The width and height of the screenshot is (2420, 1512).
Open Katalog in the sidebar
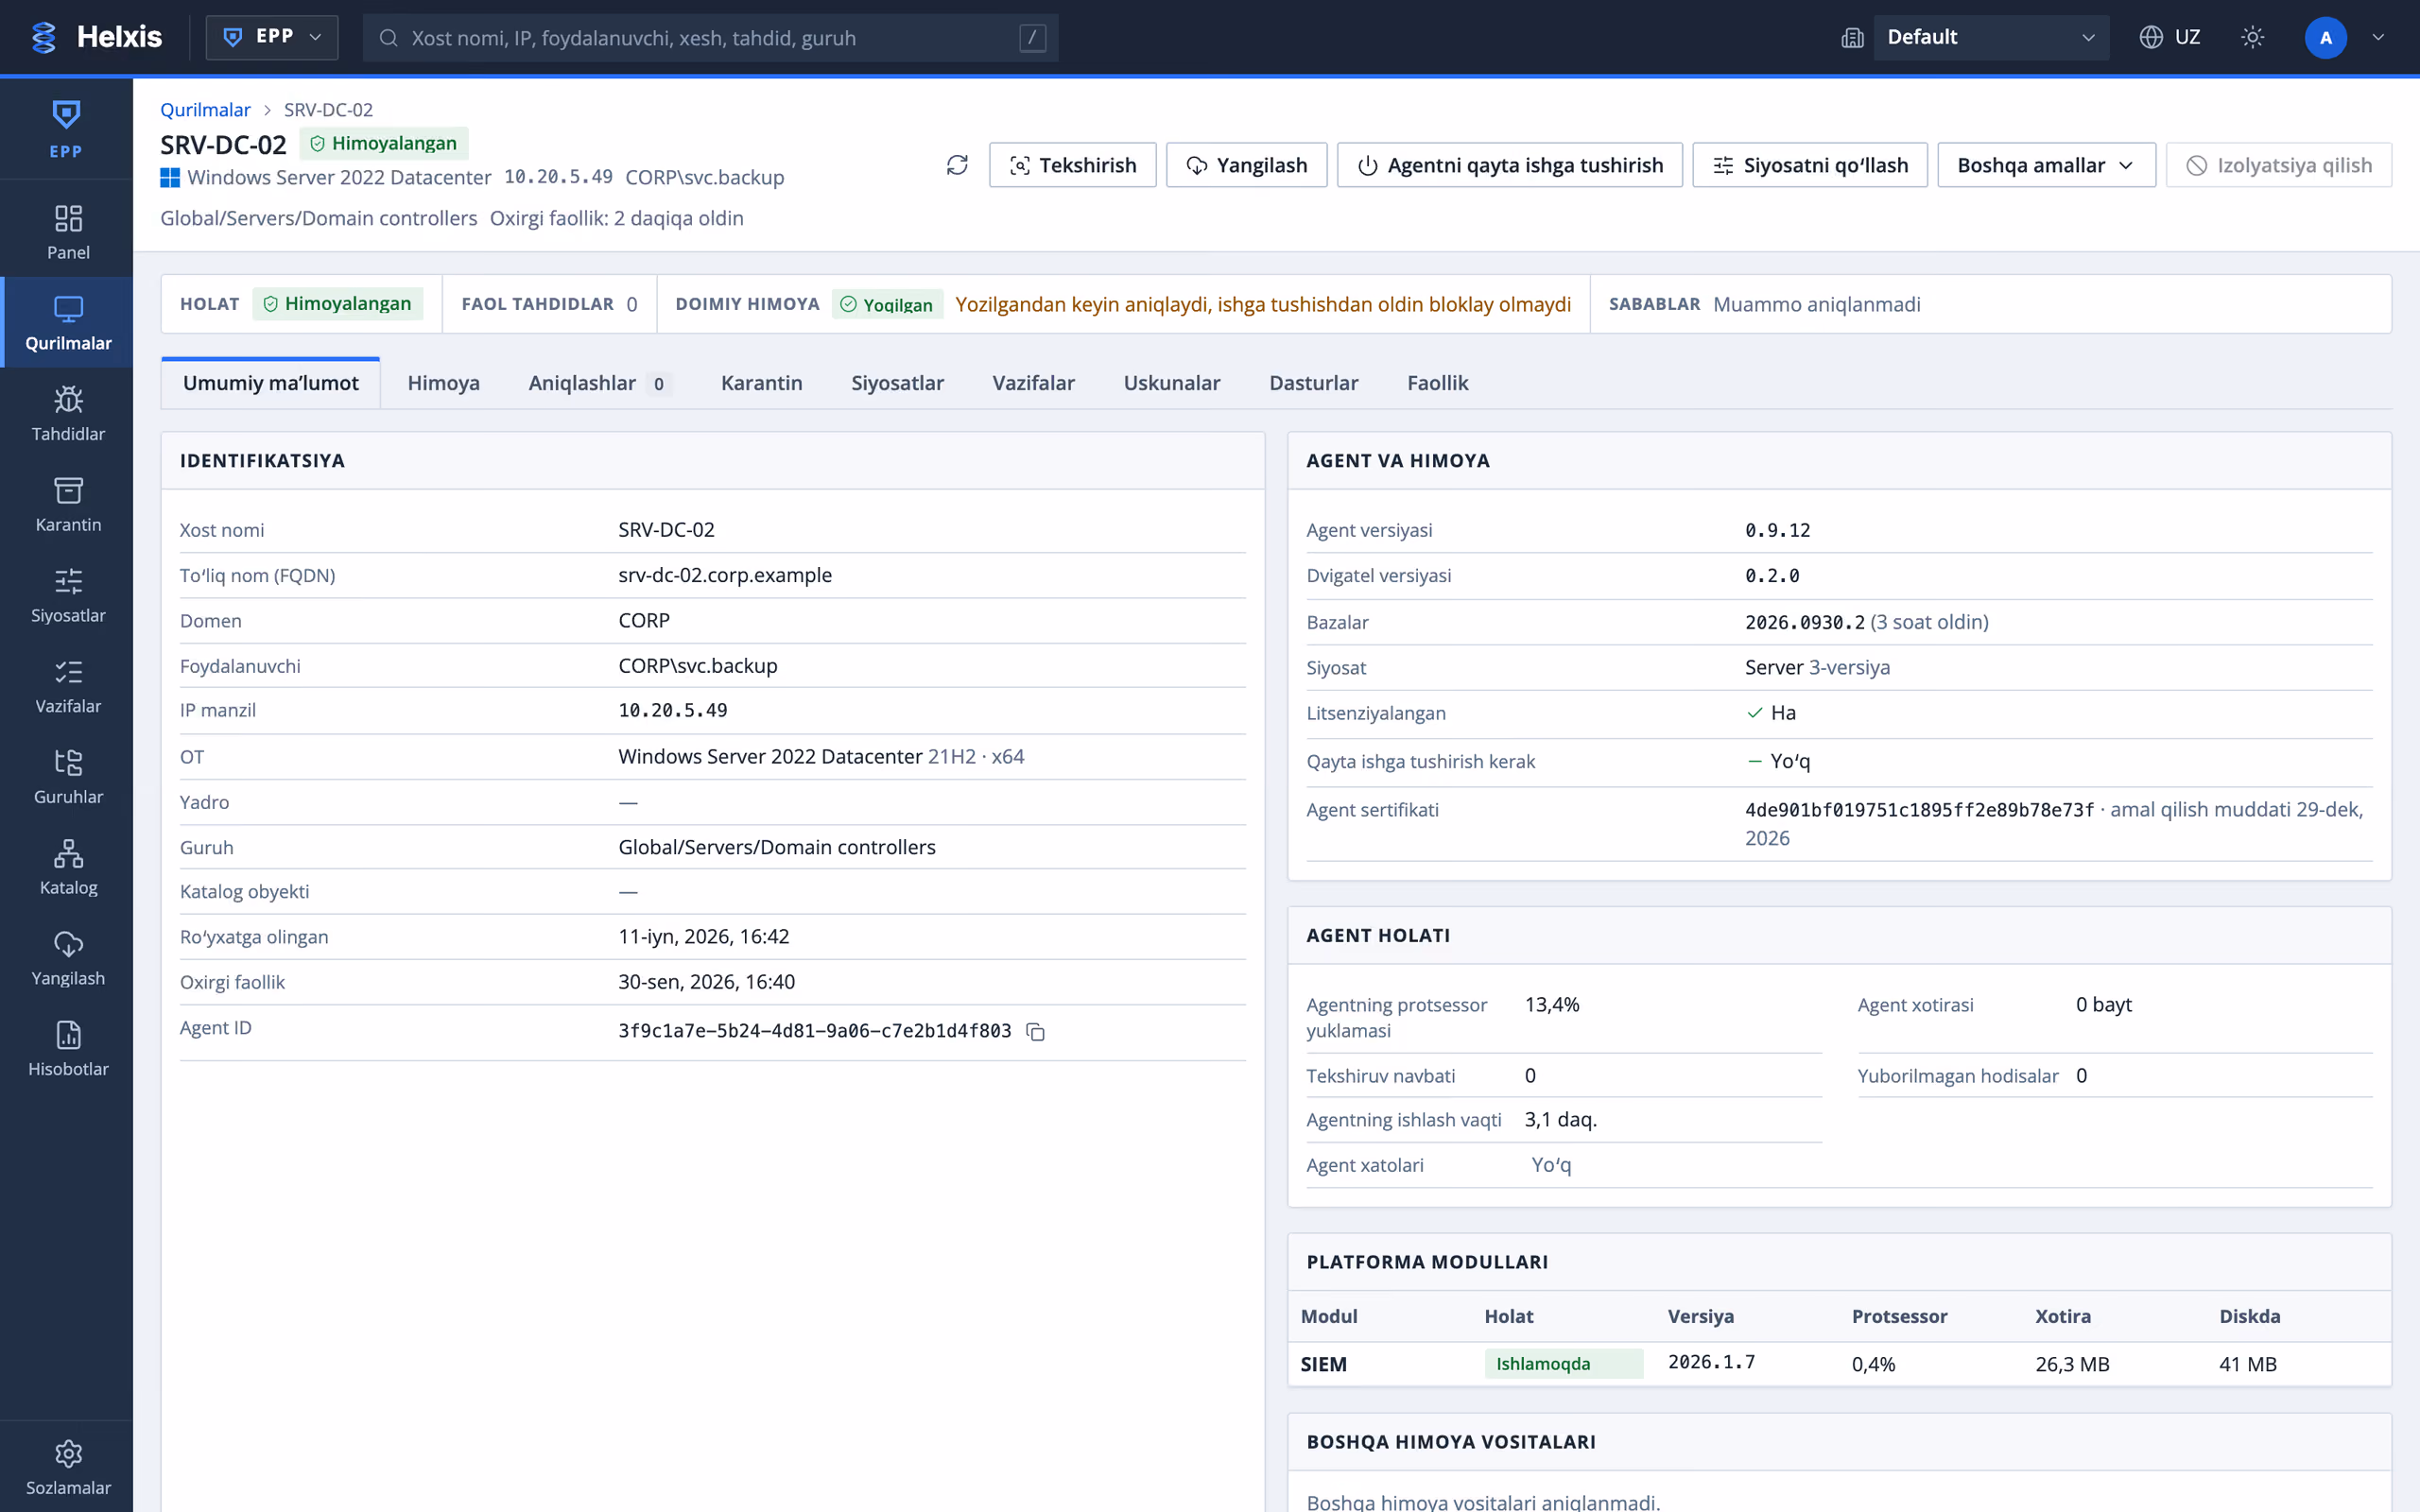point(67,867)
